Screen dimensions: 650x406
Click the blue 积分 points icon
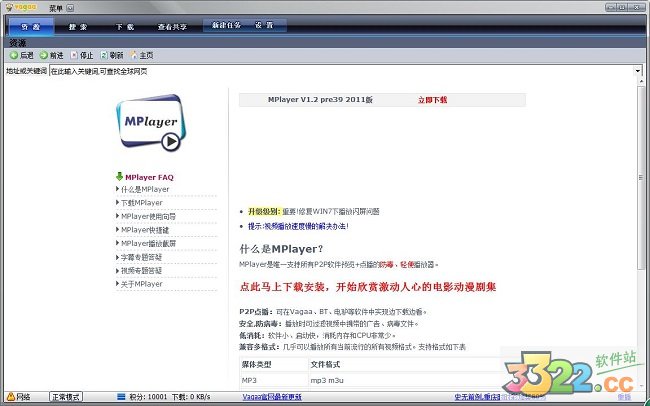pyautogui.click(x=121, y=396)
